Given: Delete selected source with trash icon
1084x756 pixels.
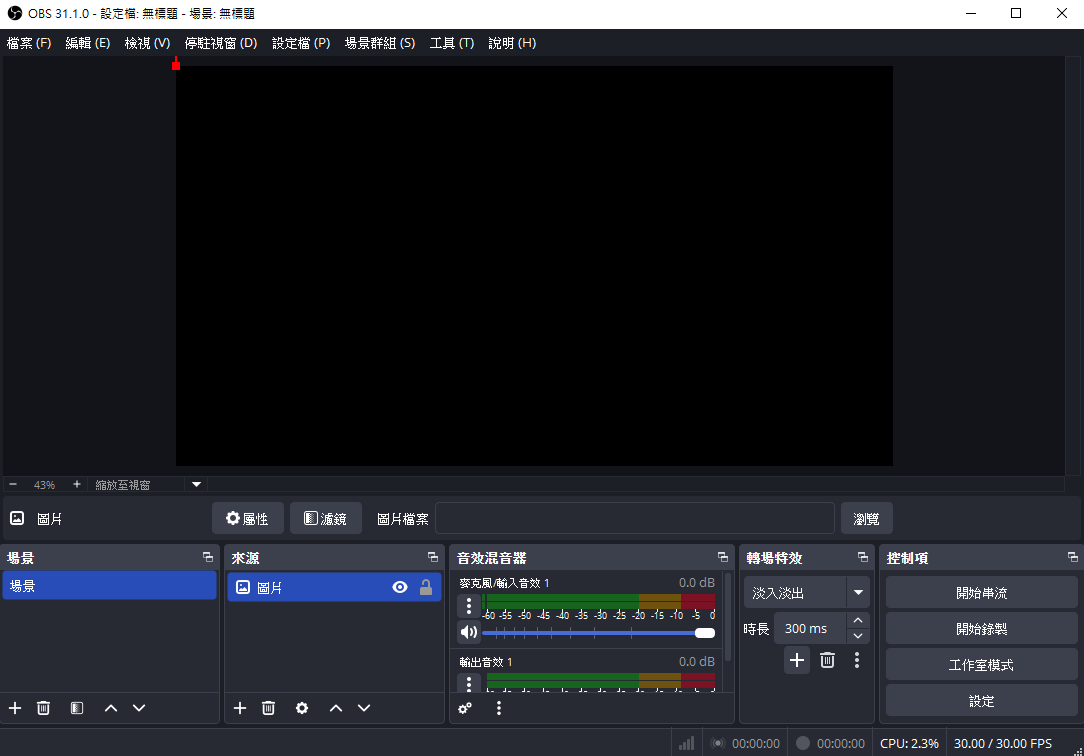Looking at the screenshot, I should [268, 708].
